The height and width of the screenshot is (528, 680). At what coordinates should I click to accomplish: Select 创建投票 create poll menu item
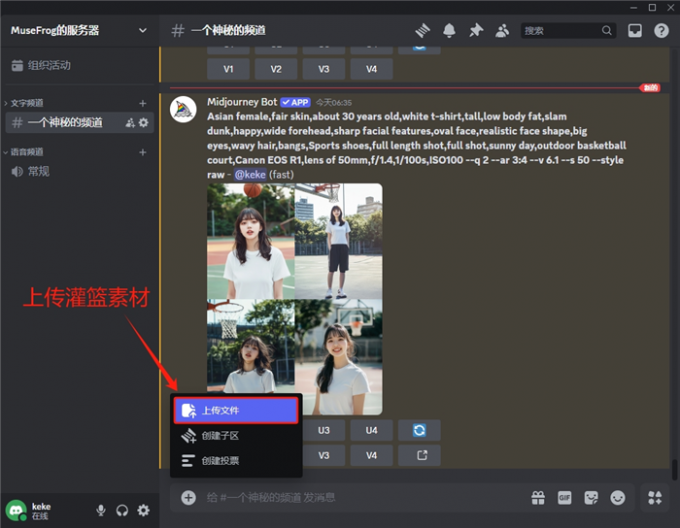click(236, 460)
